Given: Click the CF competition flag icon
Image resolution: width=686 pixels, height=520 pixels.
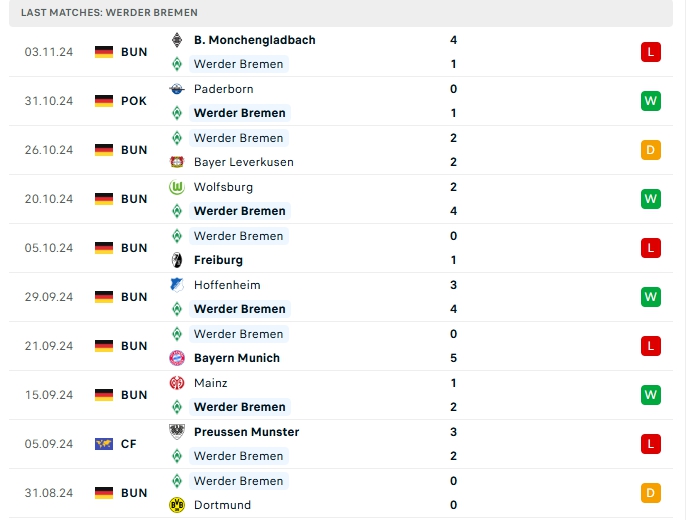Looking at the screenshot, I should tap(104, 444).
